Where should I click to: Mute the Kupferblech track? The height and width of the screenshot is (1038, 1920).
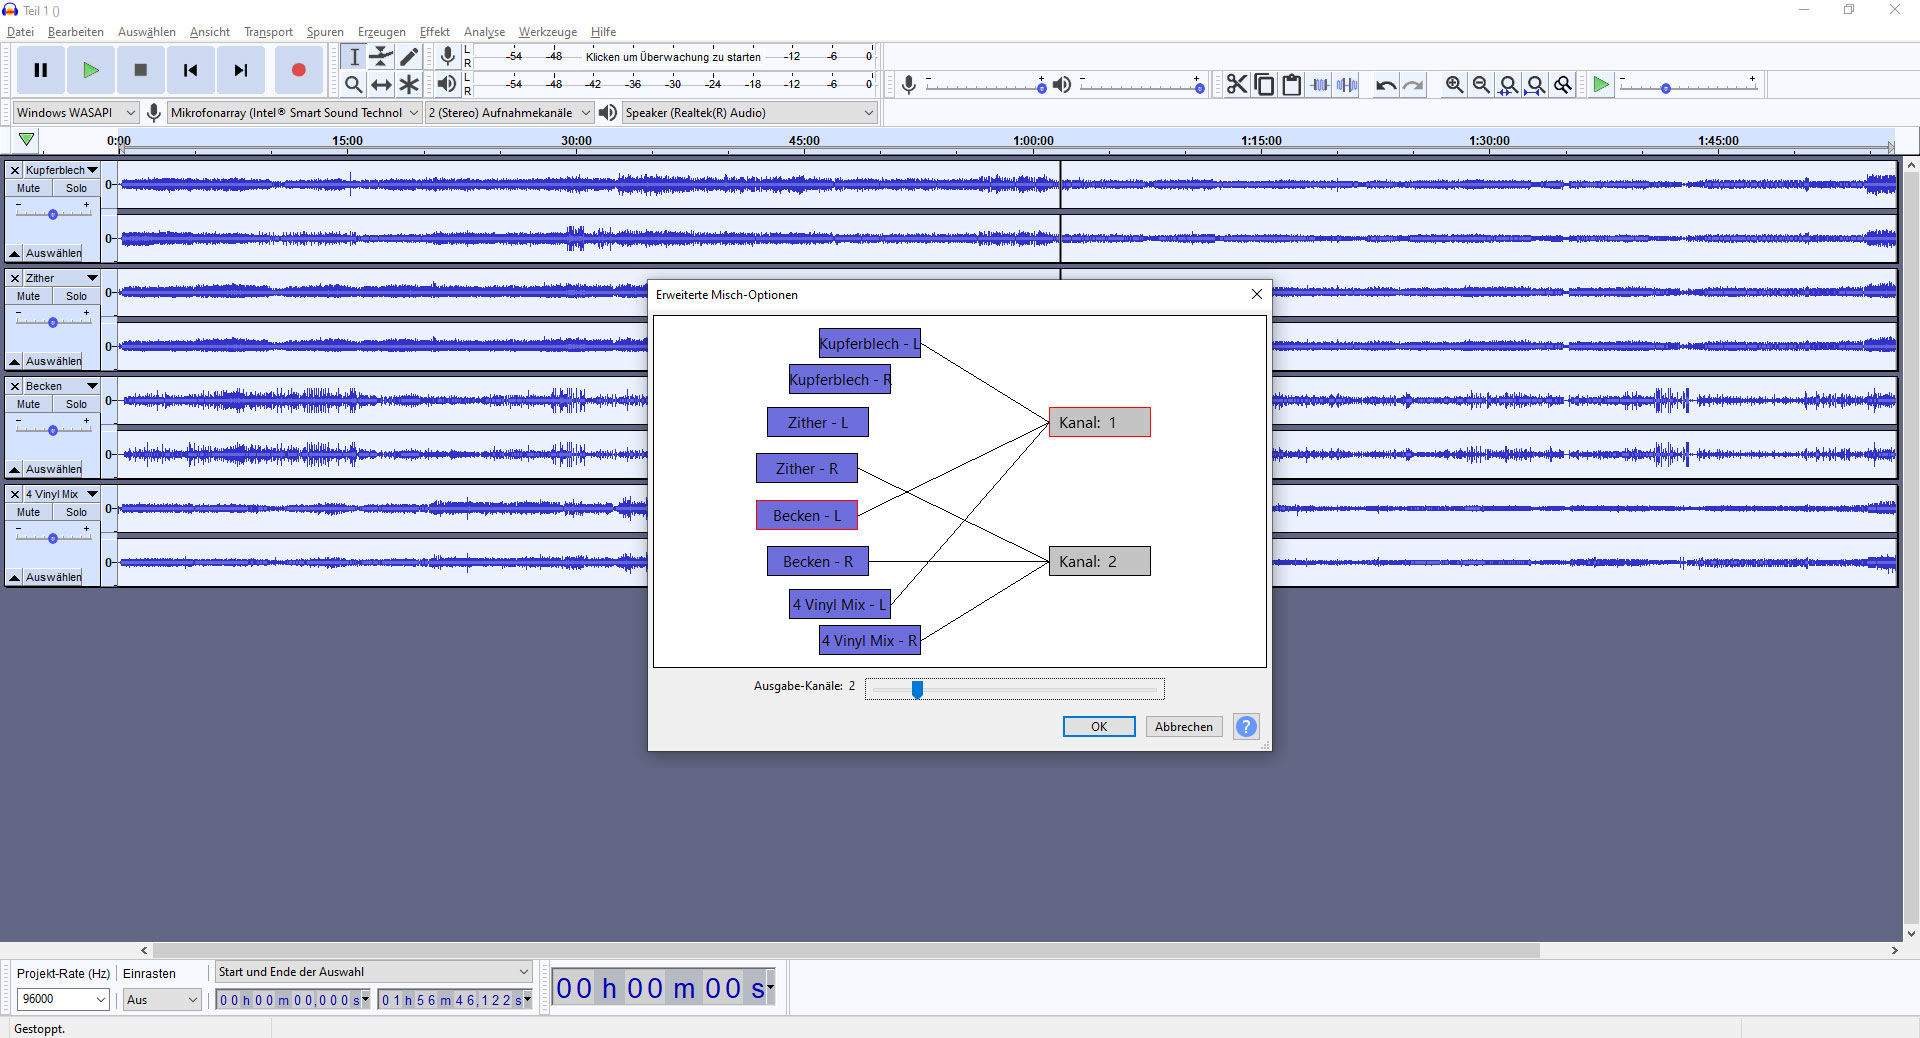pos(27,188)
